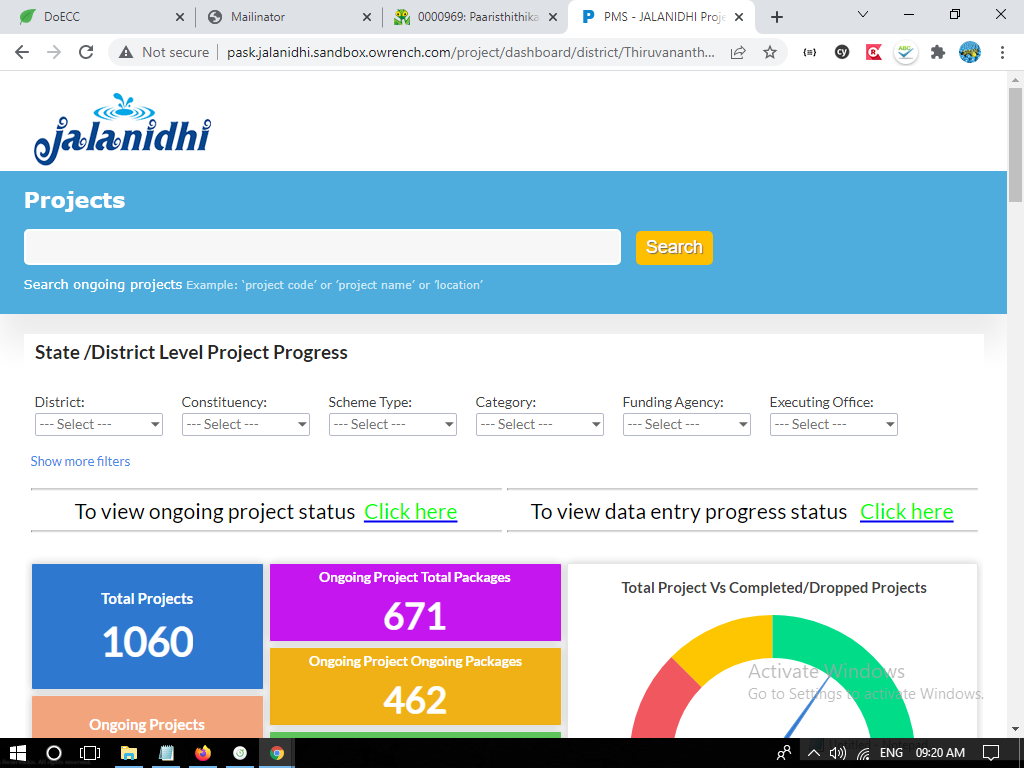Reload the current page
This screenshot has height=768, width=1024.
86,52
